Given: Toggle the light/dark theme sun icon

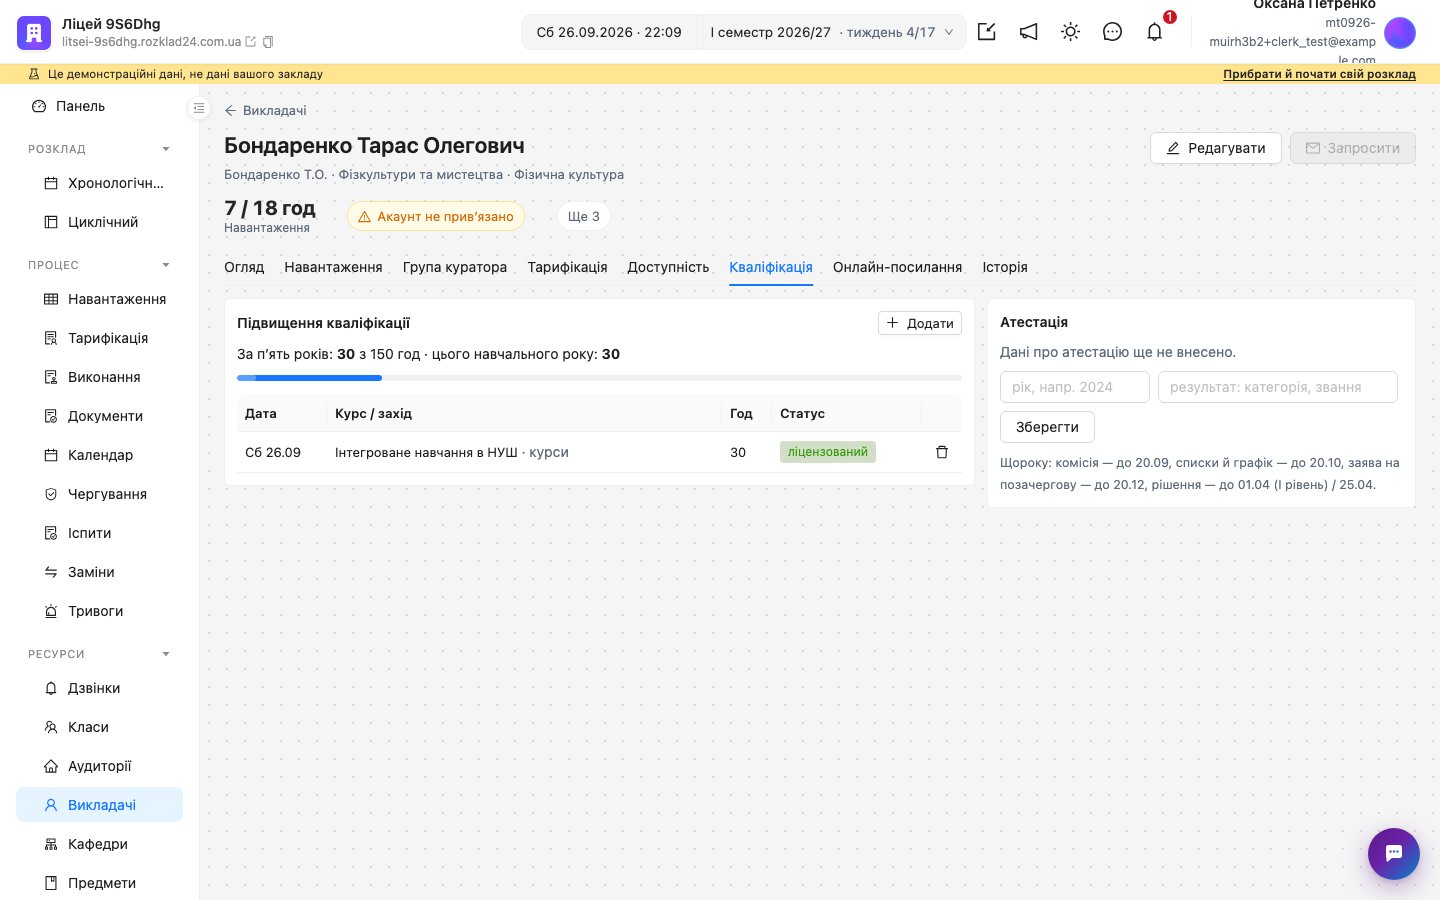Looking at the screenshot, I should click(1070, 32).
